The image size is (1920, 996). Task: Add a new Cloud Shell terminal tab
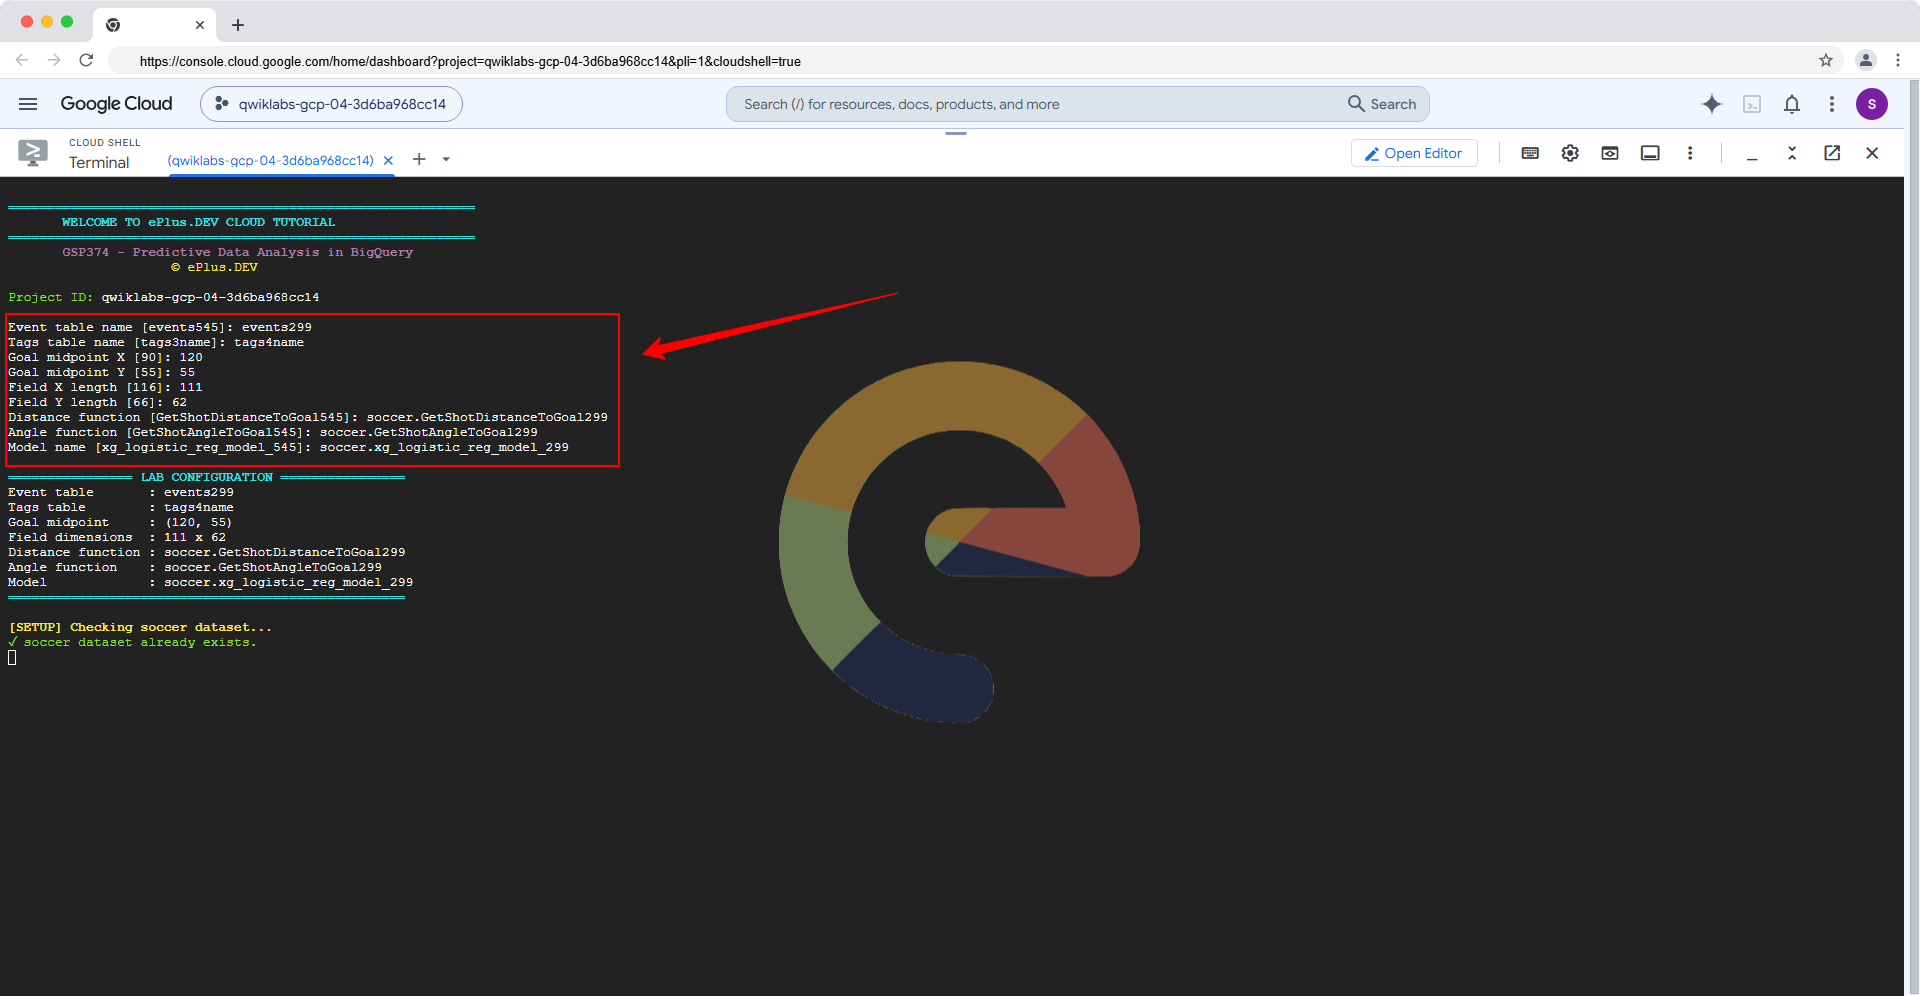[419, 160]
